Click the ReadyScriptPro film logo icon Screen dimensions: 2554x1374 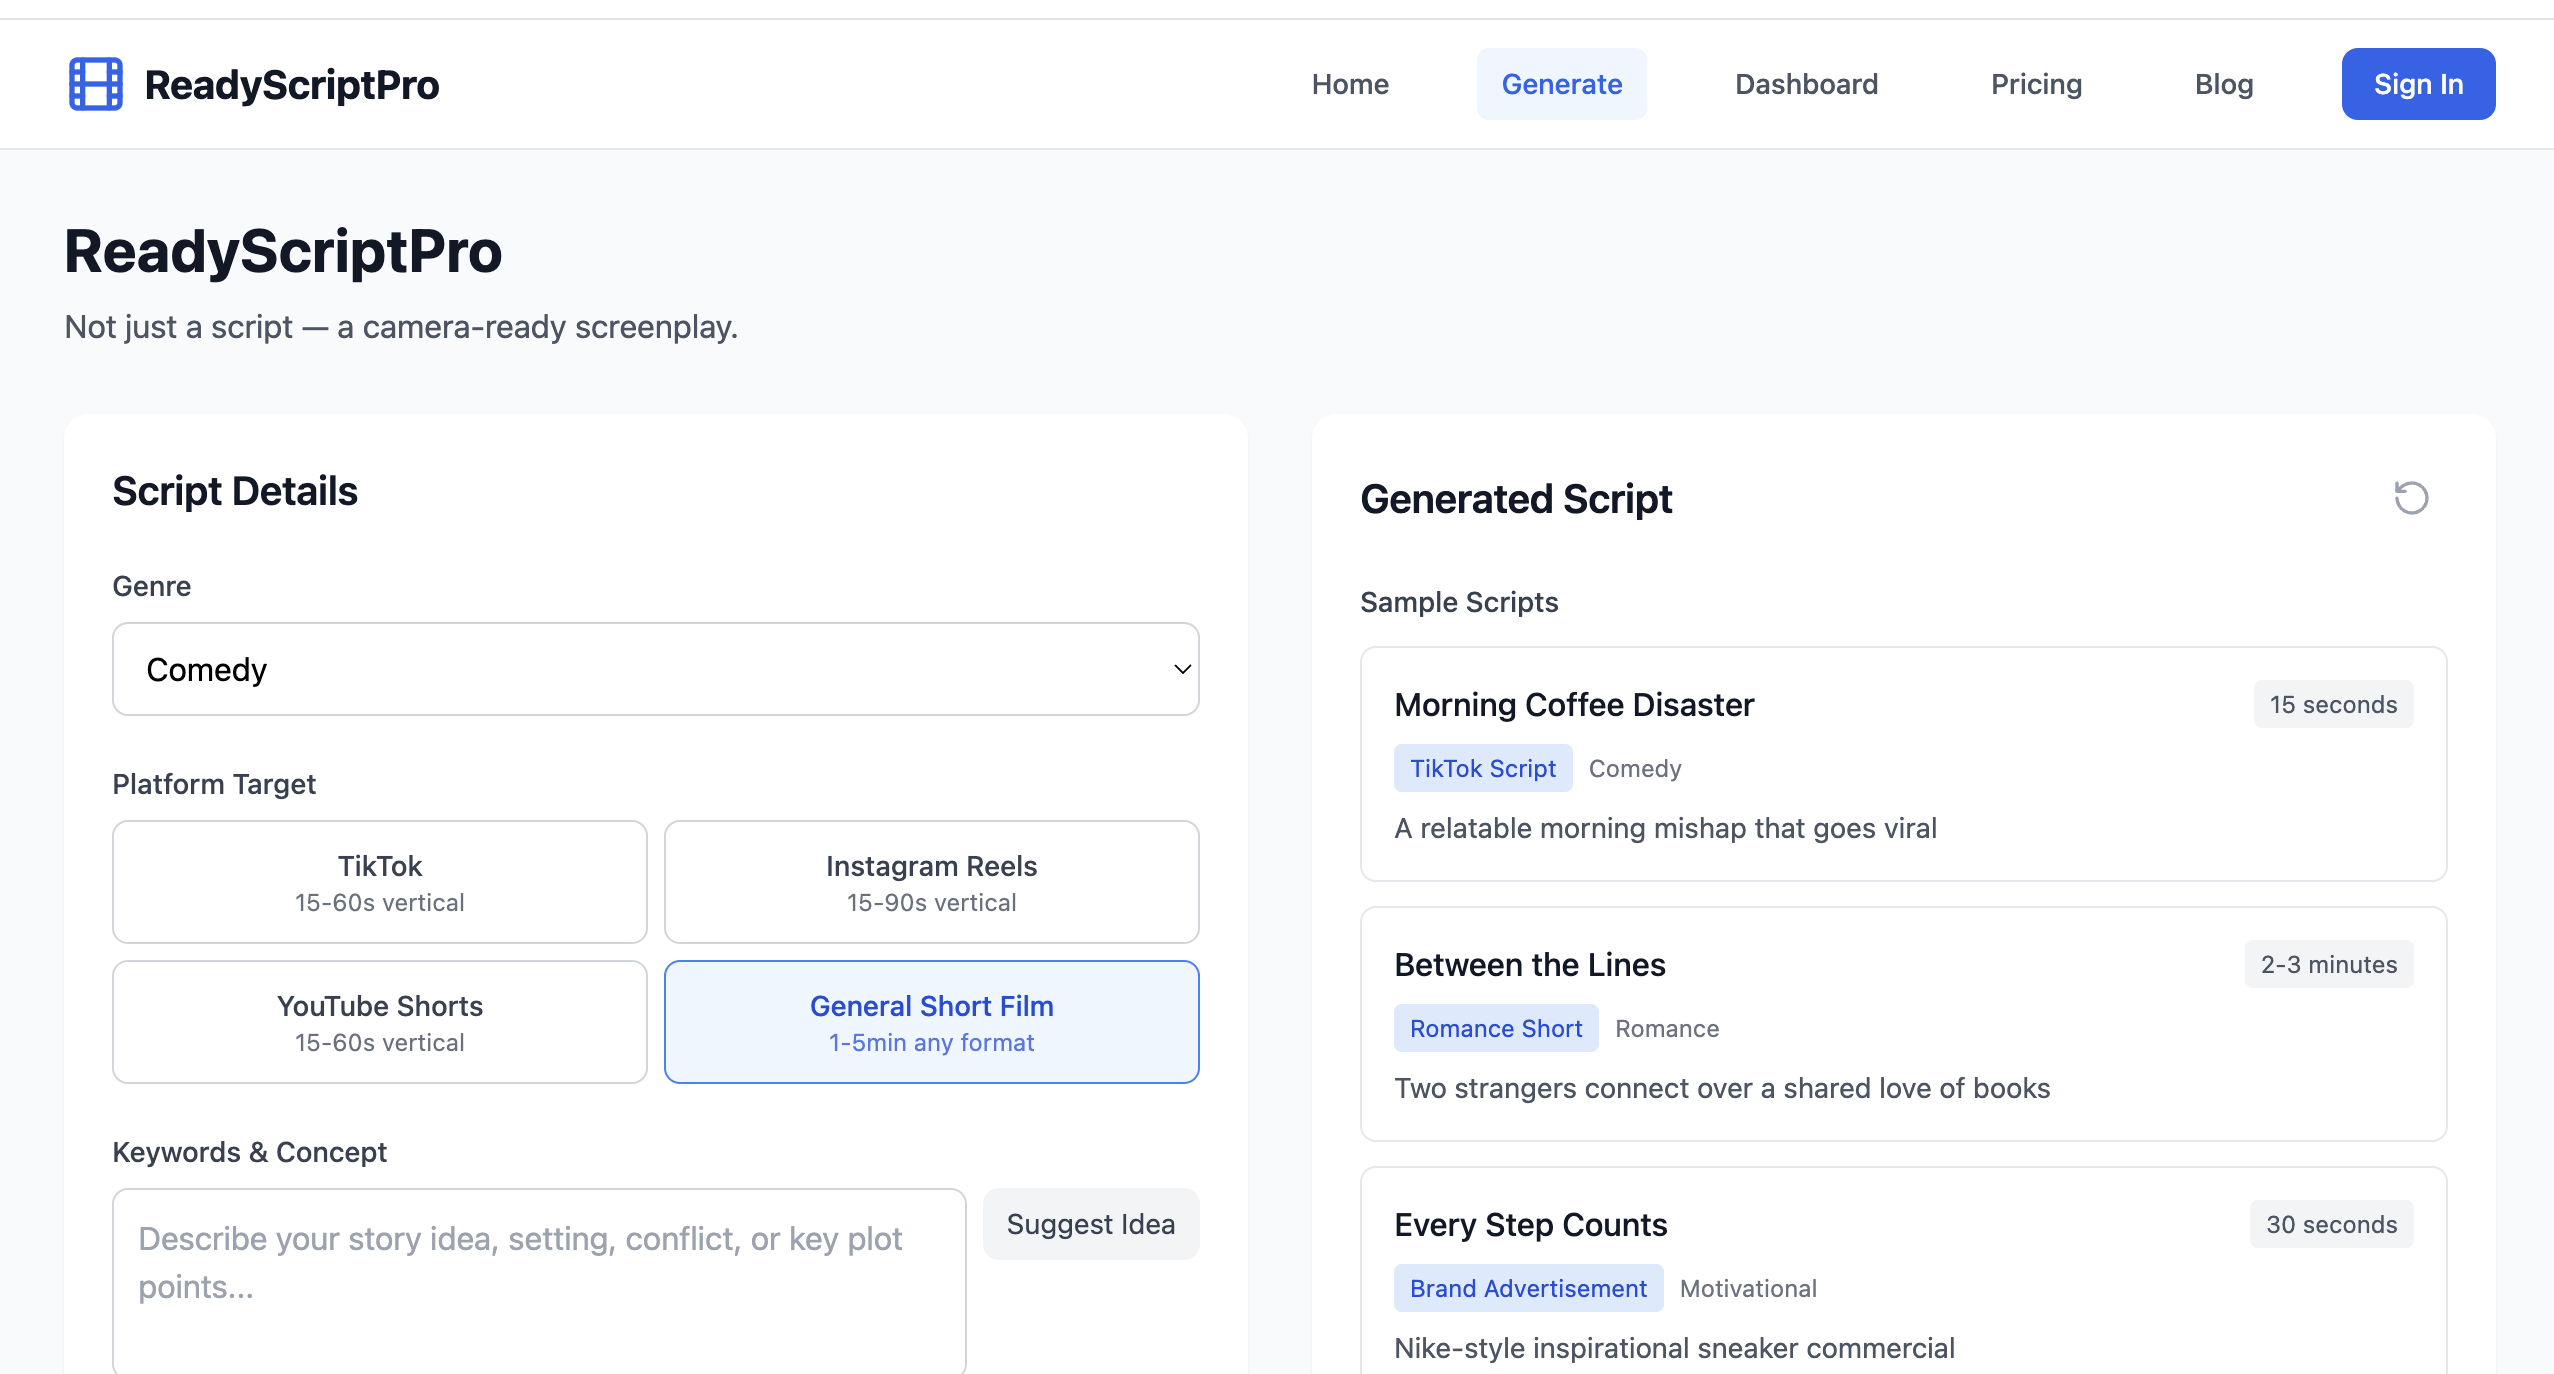coord(95,84)
